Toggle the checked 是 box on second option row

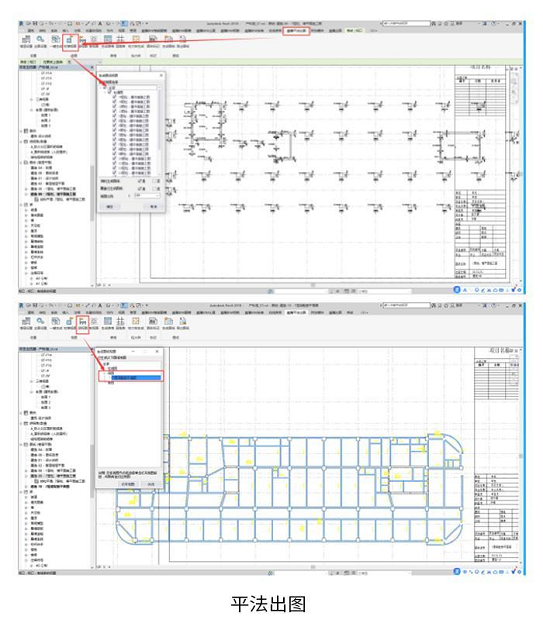(140, 188)
